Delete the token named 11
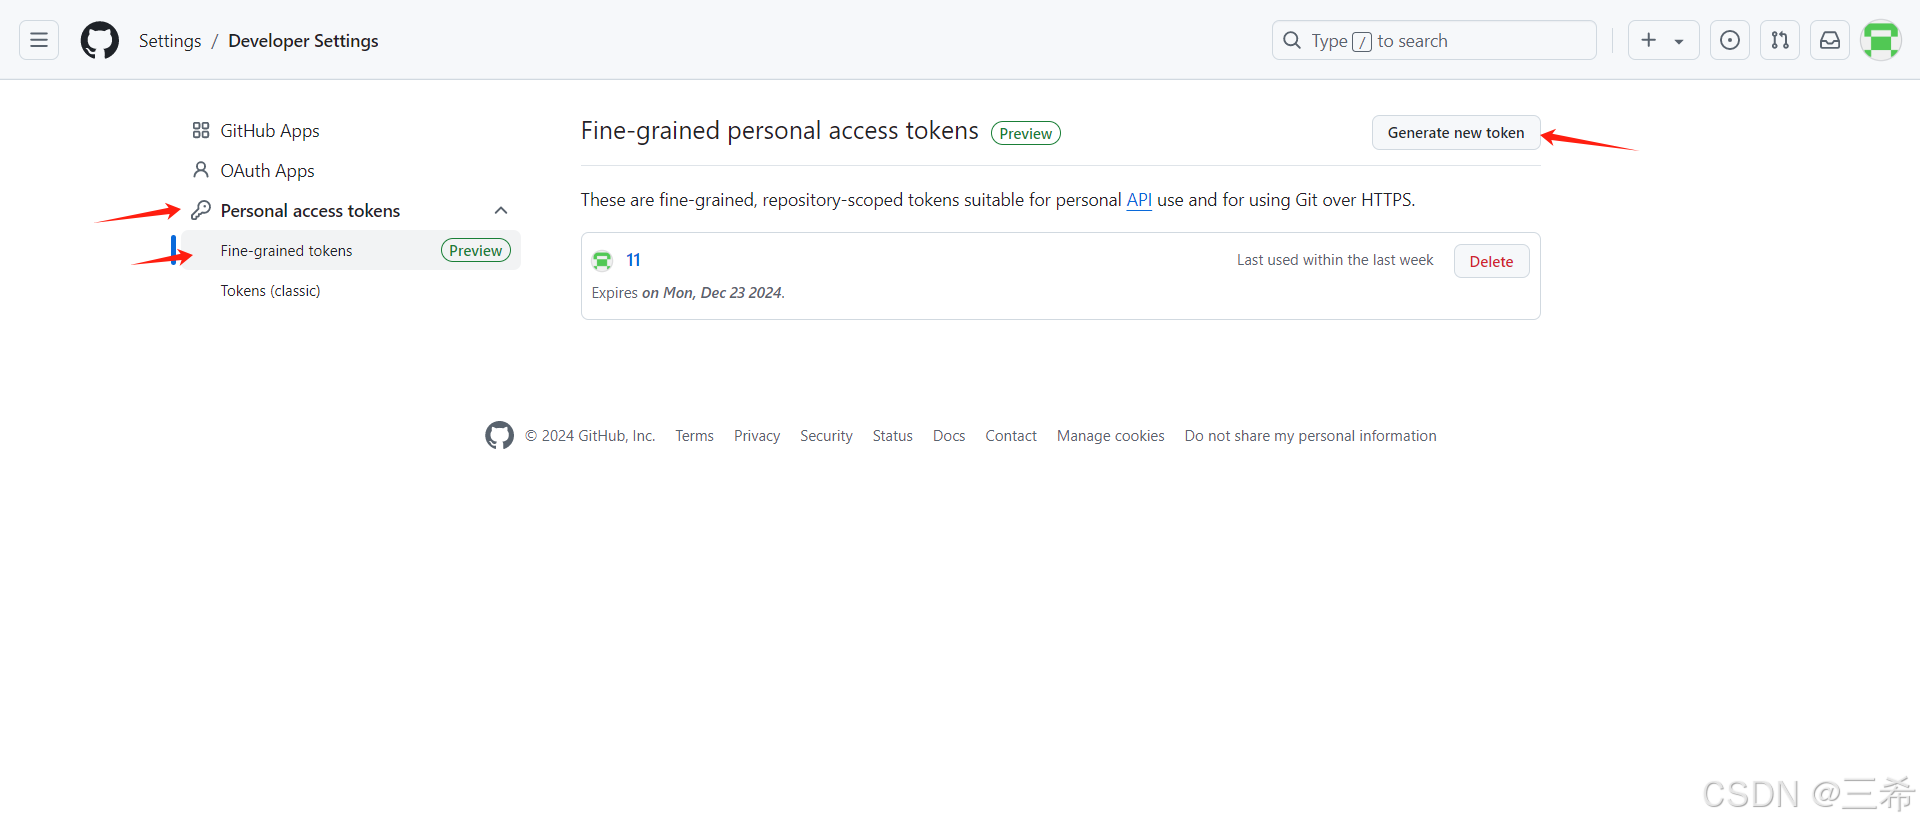1920x826 pixels. (x=1491, y=261)
